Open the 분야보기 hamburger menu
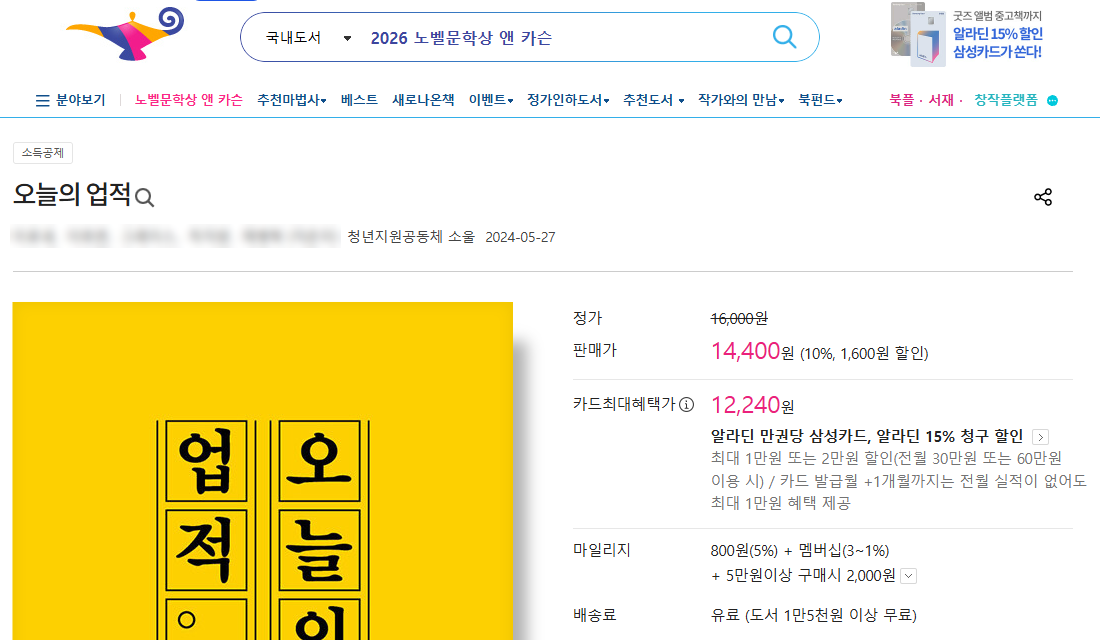The image size is (1100, 640). (x=70, y=100)
